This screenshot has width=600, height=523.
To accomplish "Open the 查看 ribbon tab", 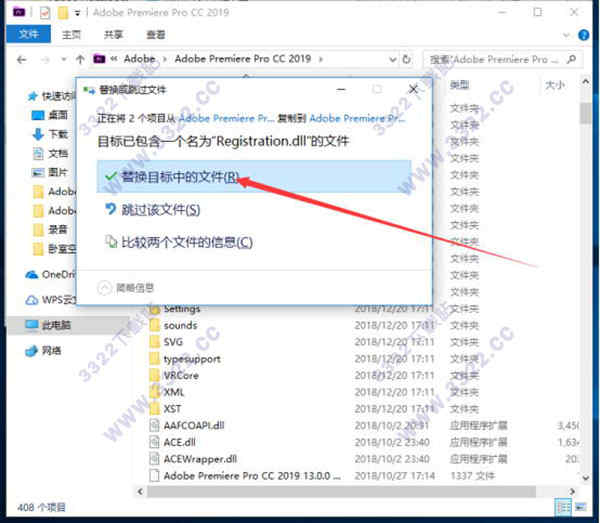I will [156, 35].
